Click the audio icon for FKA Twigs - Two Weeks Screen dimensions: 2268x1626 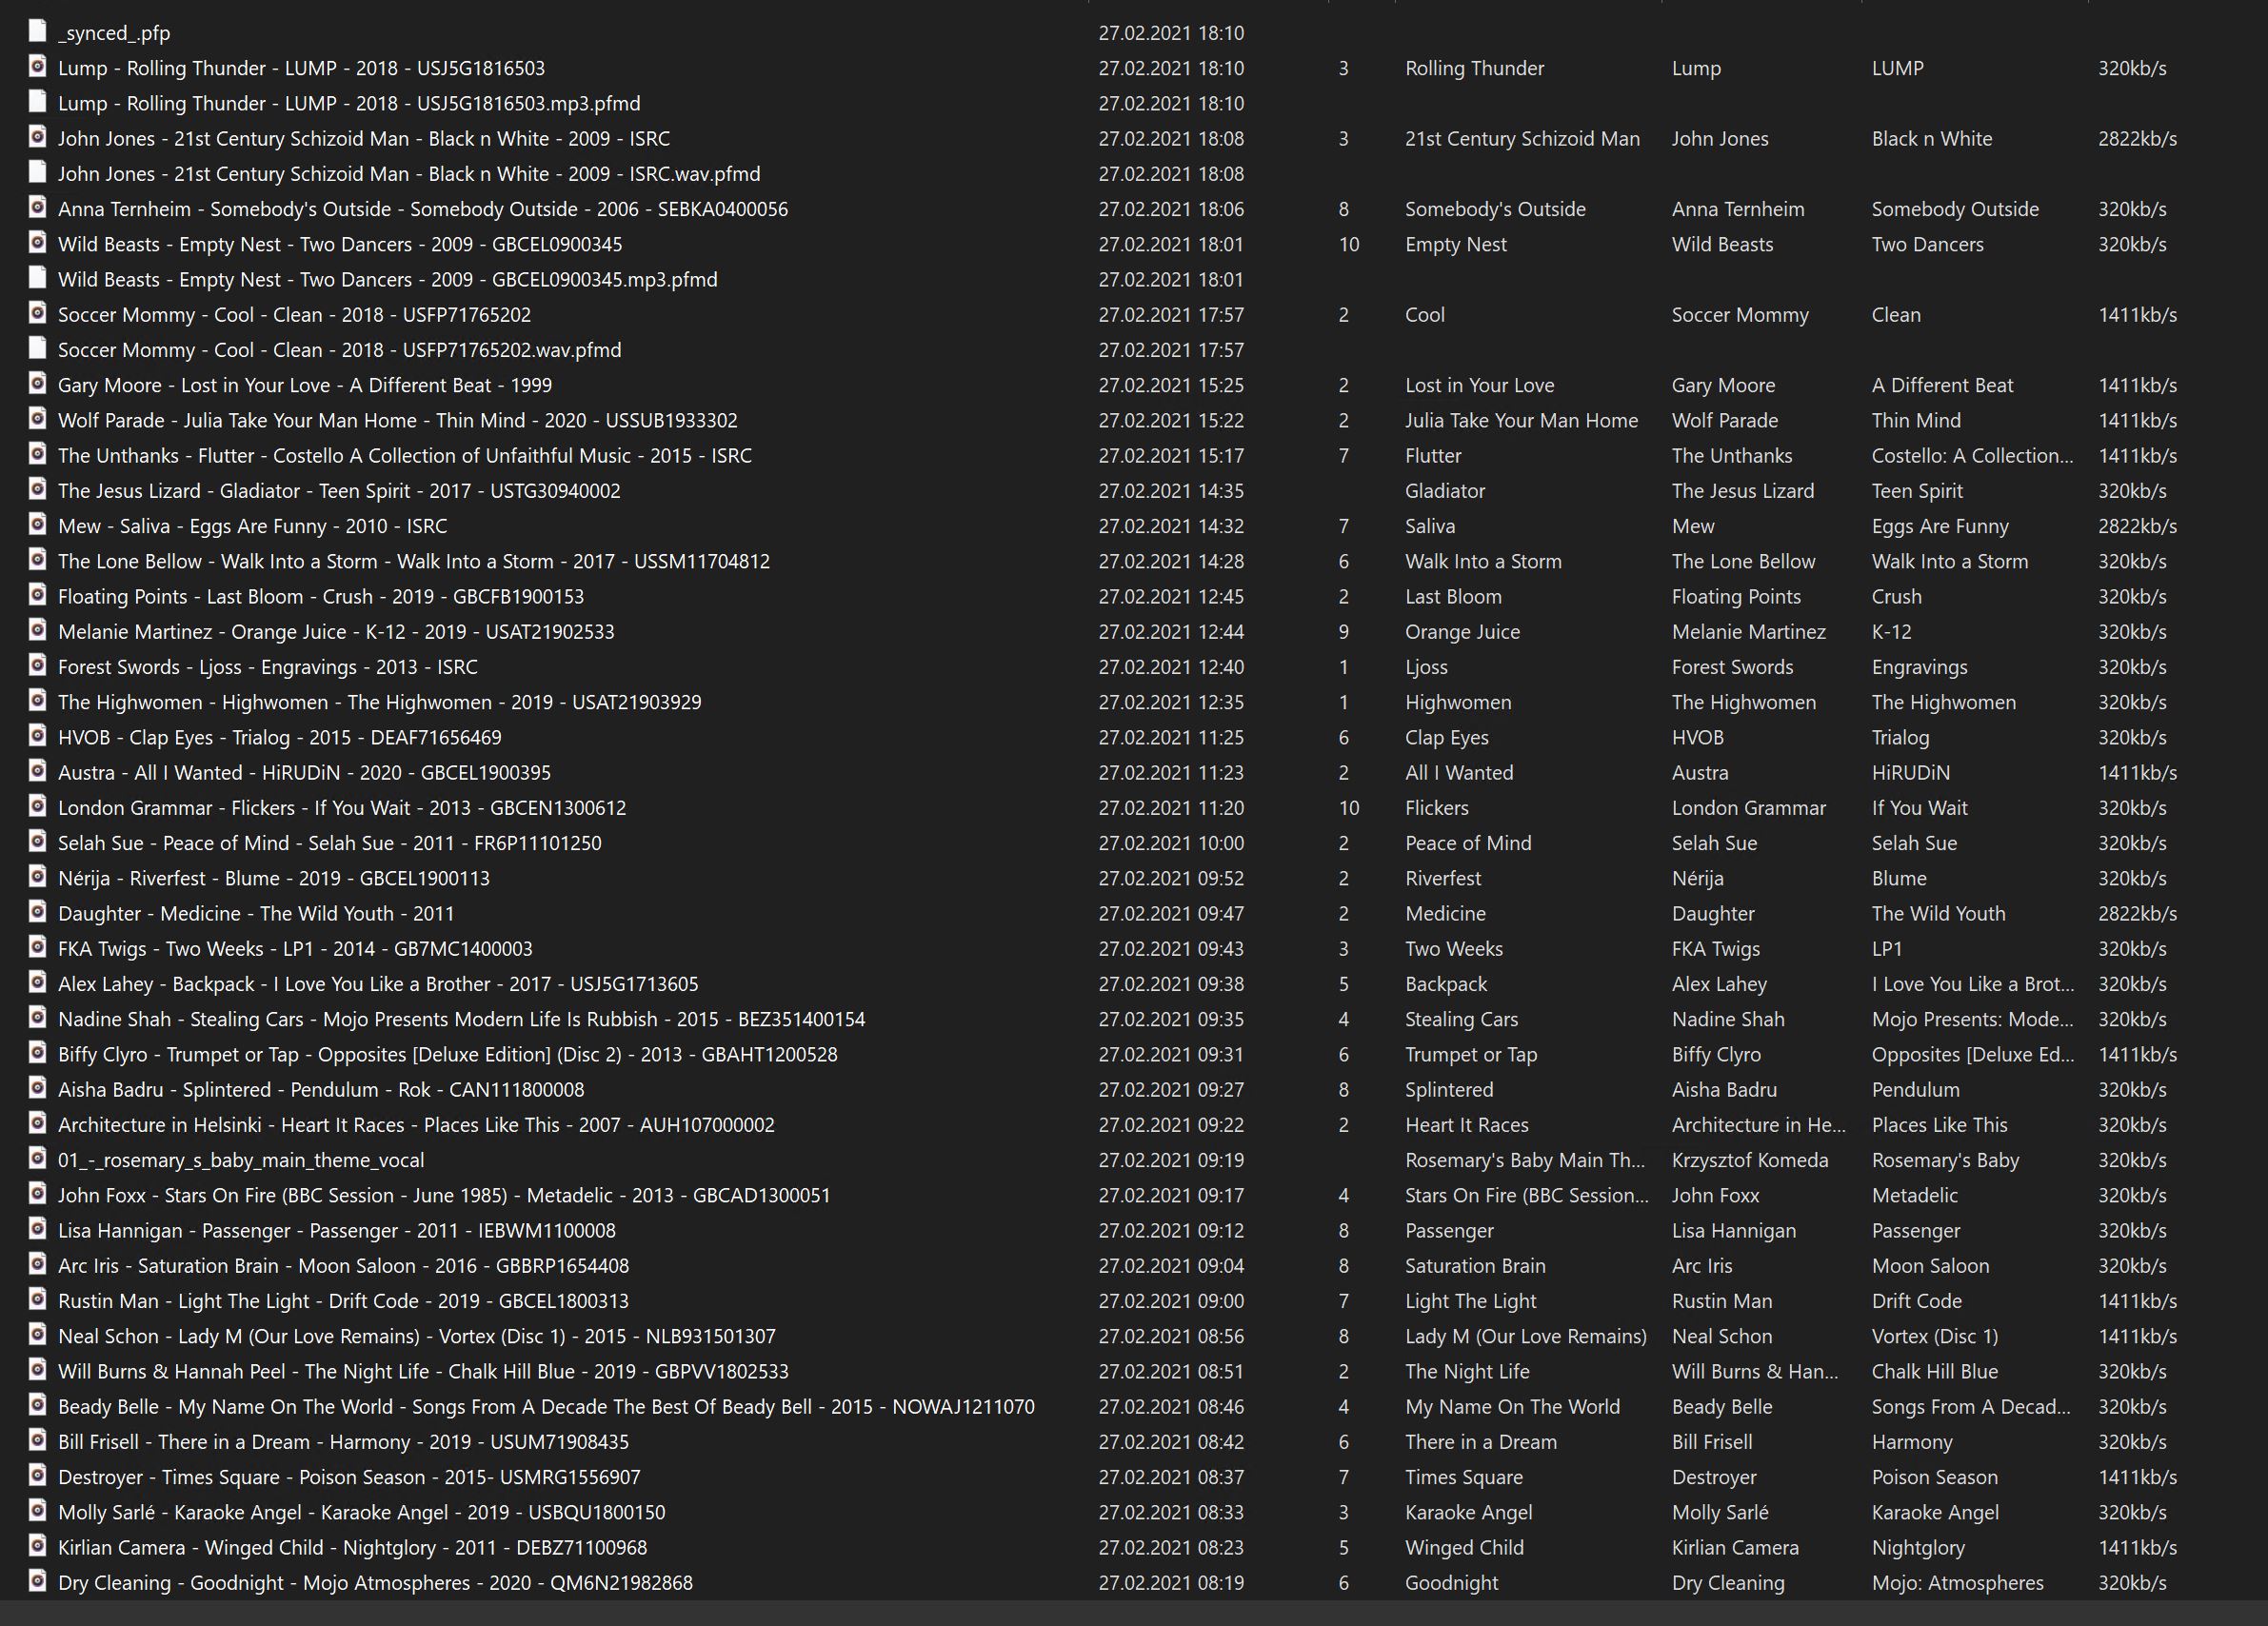point(37,947)
